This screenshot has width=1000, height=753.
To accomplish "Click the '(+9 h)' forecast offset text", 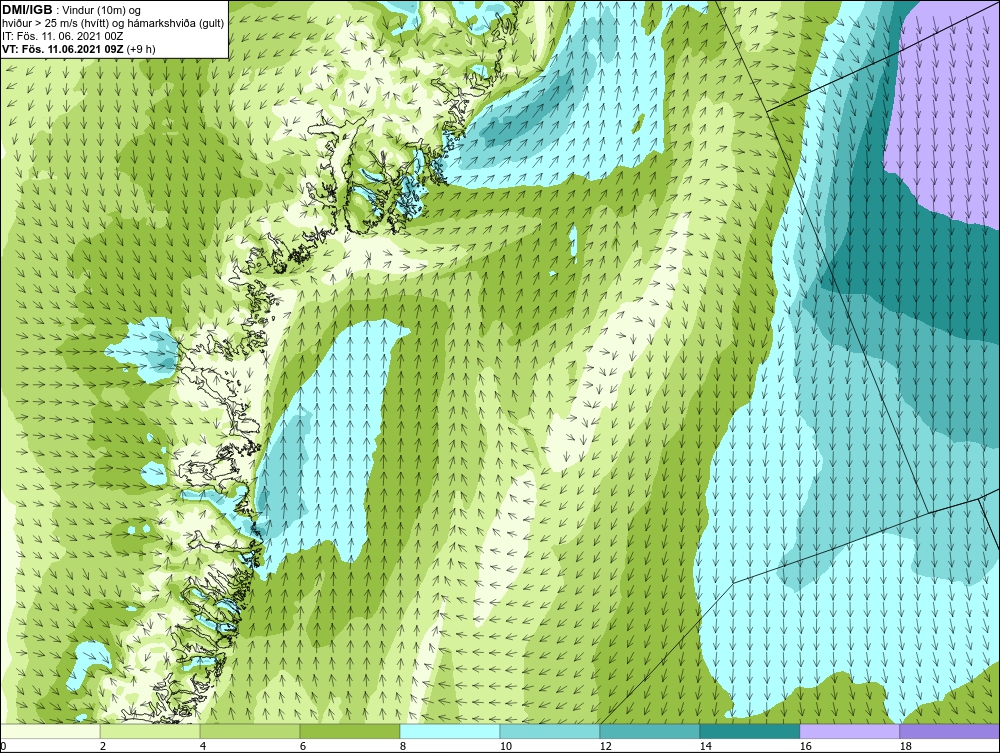I will [x=141, y=48].
